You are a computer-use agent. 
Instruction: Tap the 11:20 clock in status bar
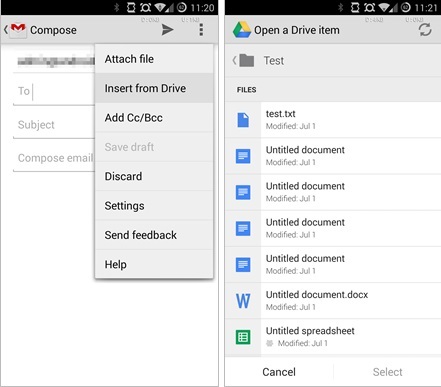tap(202, 7)
